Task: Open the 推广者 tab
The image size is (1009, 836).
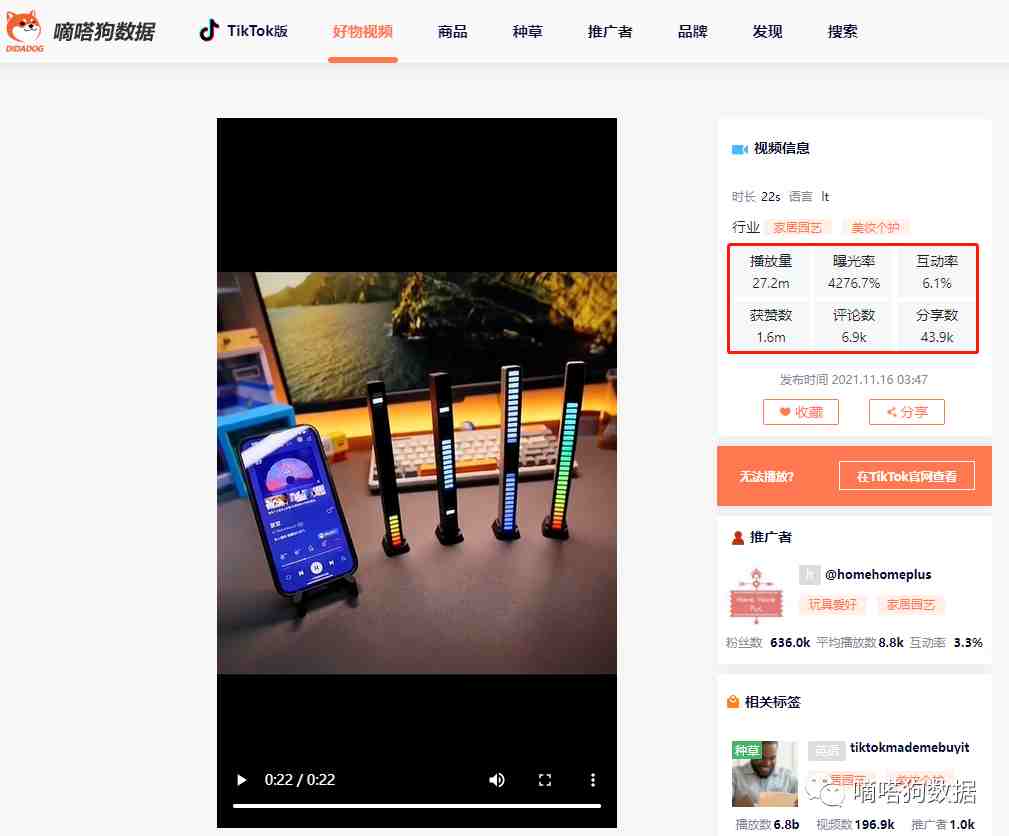Action: tap(610, 32)
